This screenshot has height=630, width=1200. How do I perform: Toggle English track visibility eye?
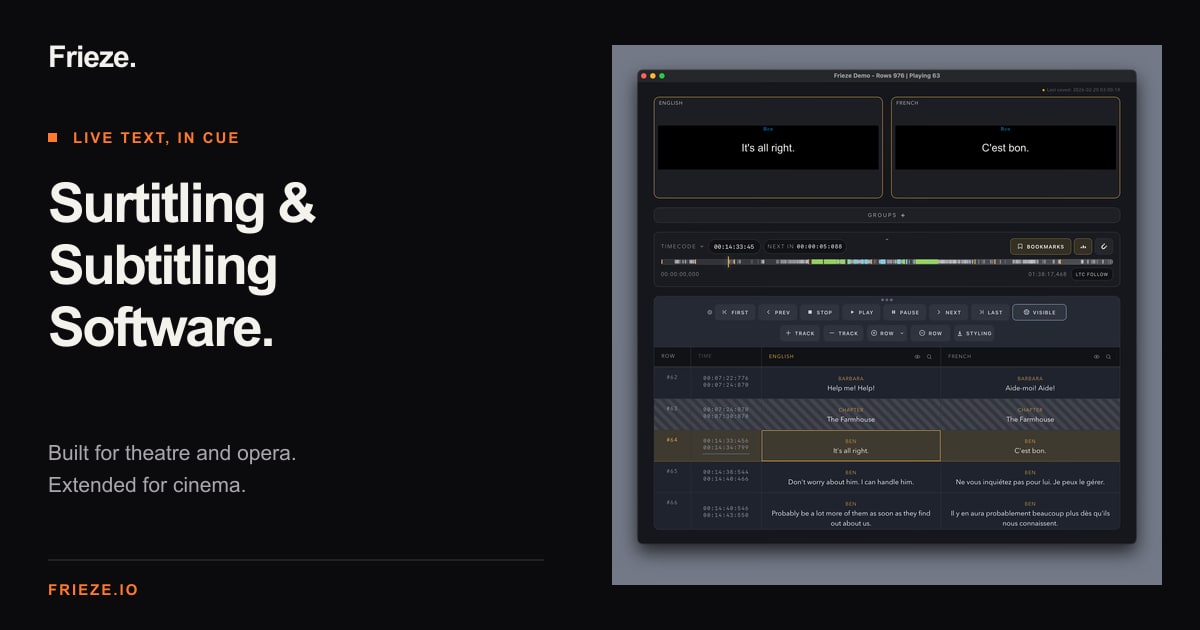point(917,356)
